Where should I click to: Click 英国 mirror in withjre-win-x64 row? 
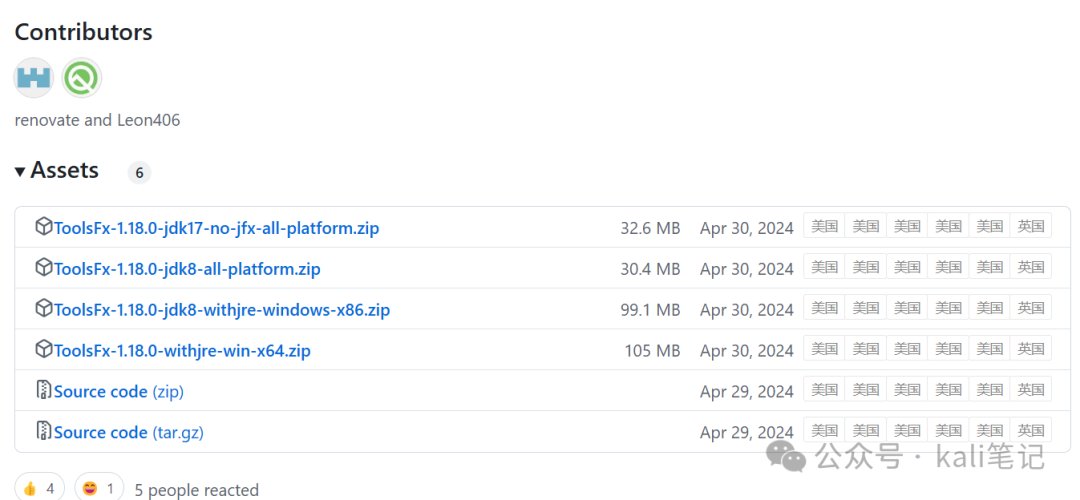coord(1030,348)
